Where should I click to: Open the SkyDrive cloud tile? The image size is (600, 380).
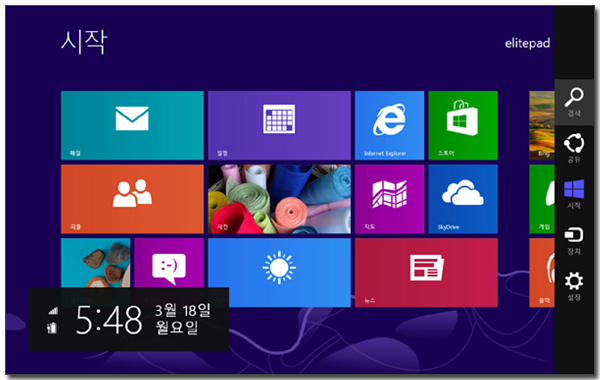point(463,199)
